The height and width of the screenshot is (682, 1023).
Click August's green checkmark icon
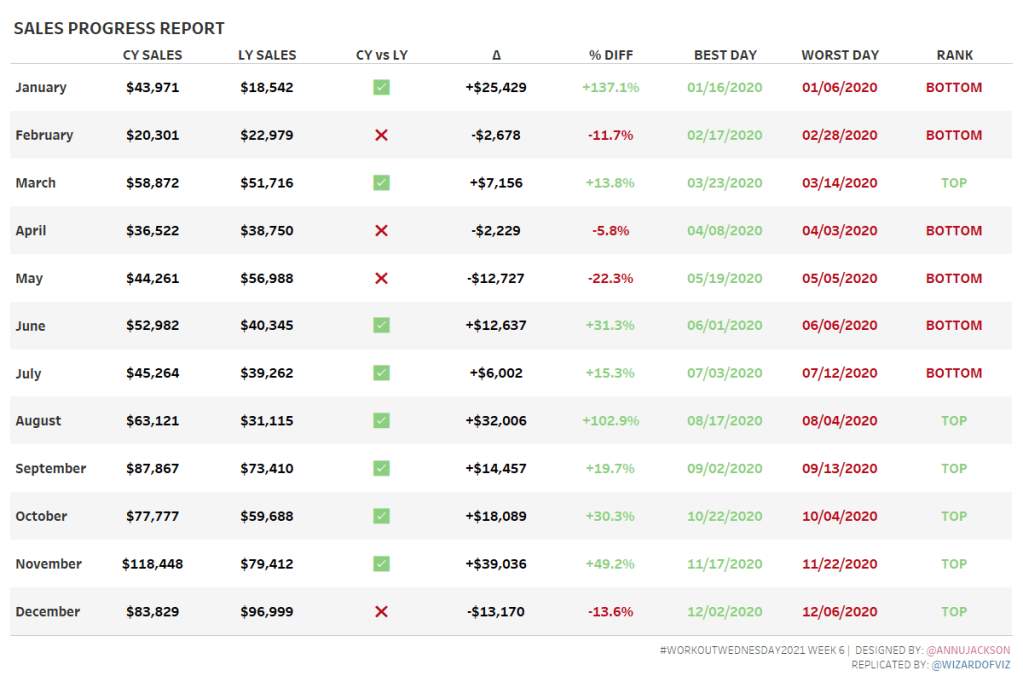(381, 421)
